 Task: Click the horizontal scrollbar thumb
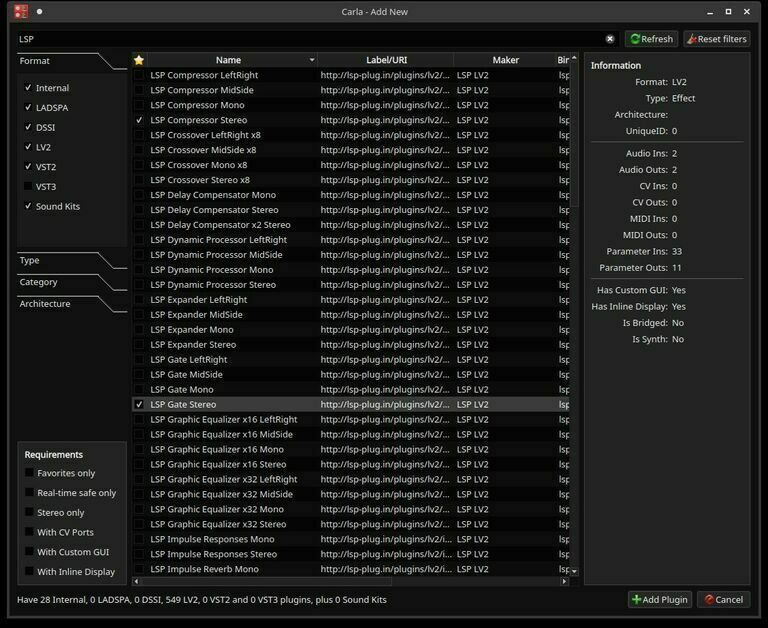266,581
